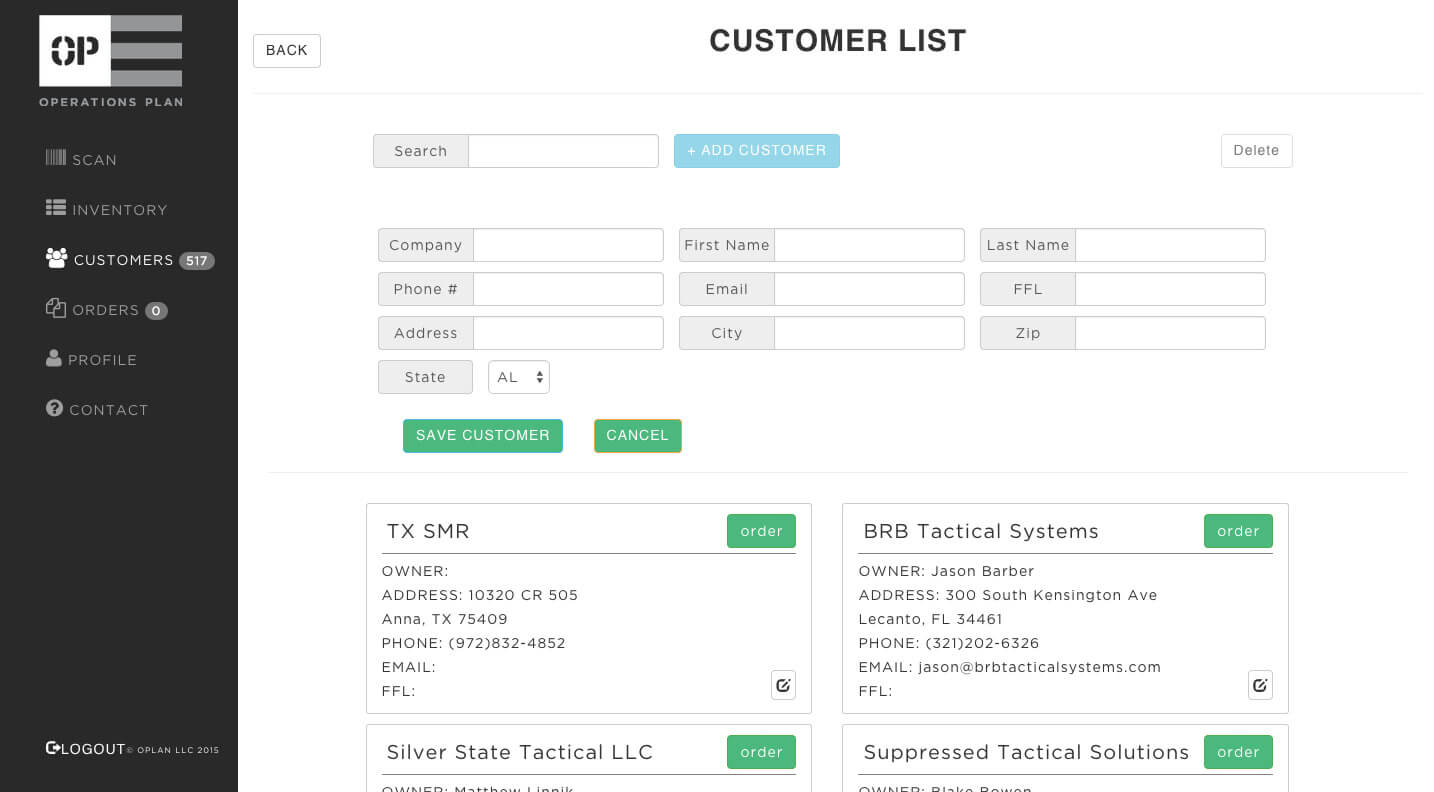Click the Delete button
1434x792 pixels.
pos(1257,151)
